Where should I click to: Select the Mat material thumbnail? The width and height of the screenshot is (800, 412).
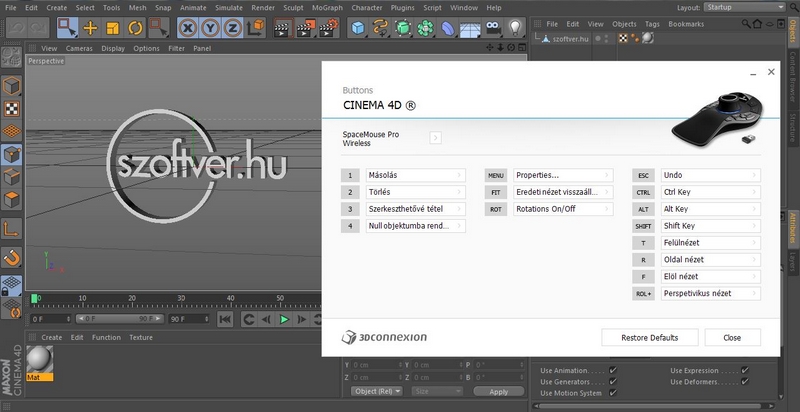coord(39,363)
